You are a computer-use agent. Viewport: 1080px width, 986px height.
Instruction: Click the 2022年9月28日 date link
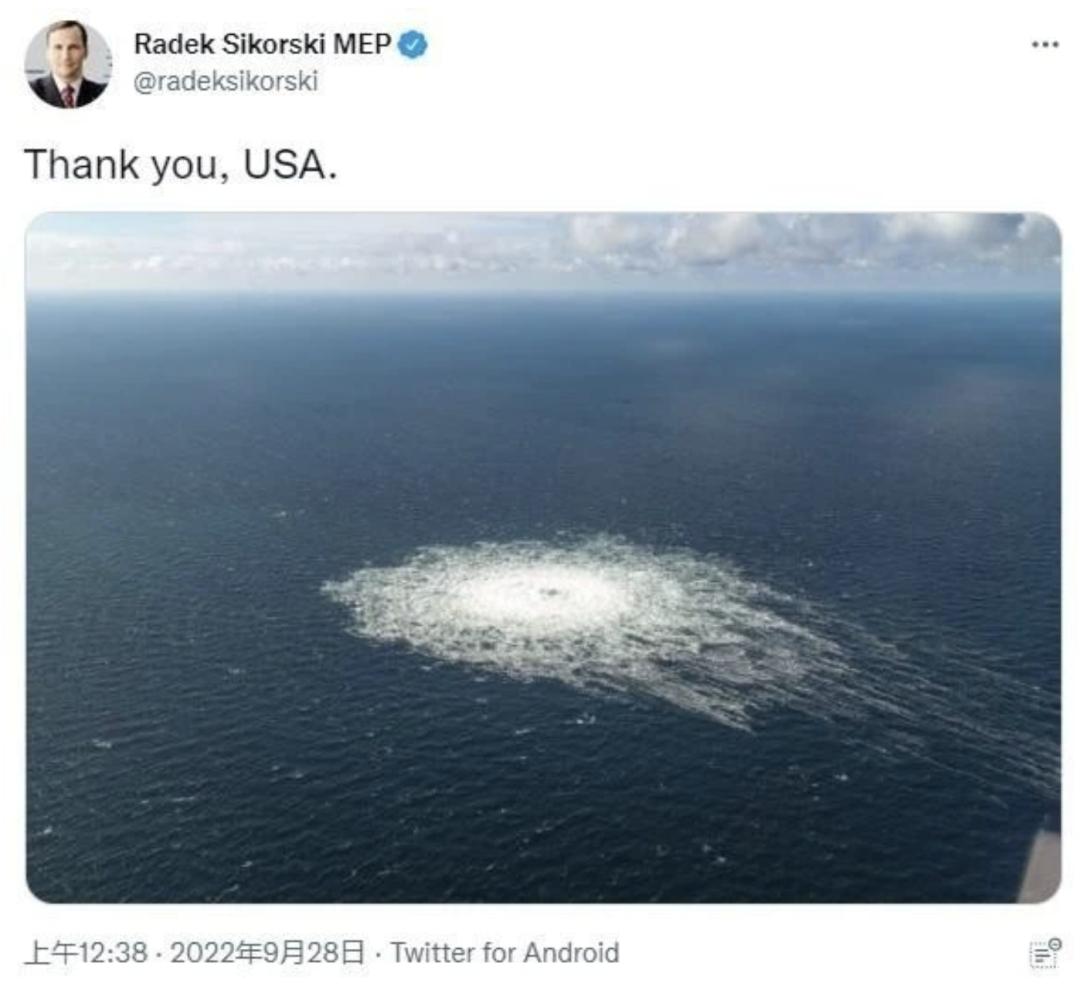(267, 954)
